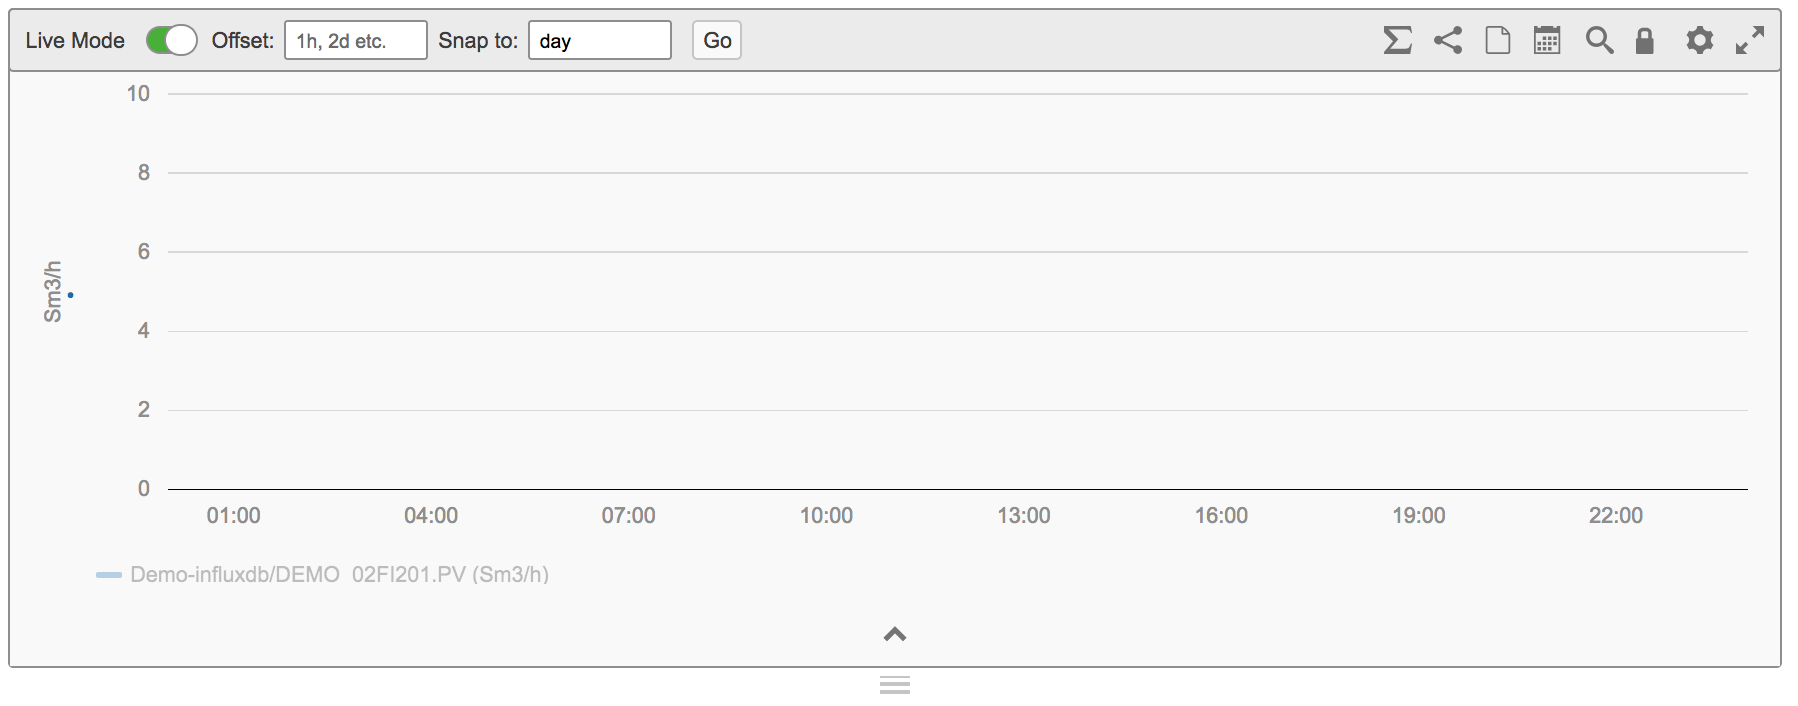The width and height of the screenshot is (1798, 706).
Task: Toggle the Live Mode switch
Action: [171, 40]
